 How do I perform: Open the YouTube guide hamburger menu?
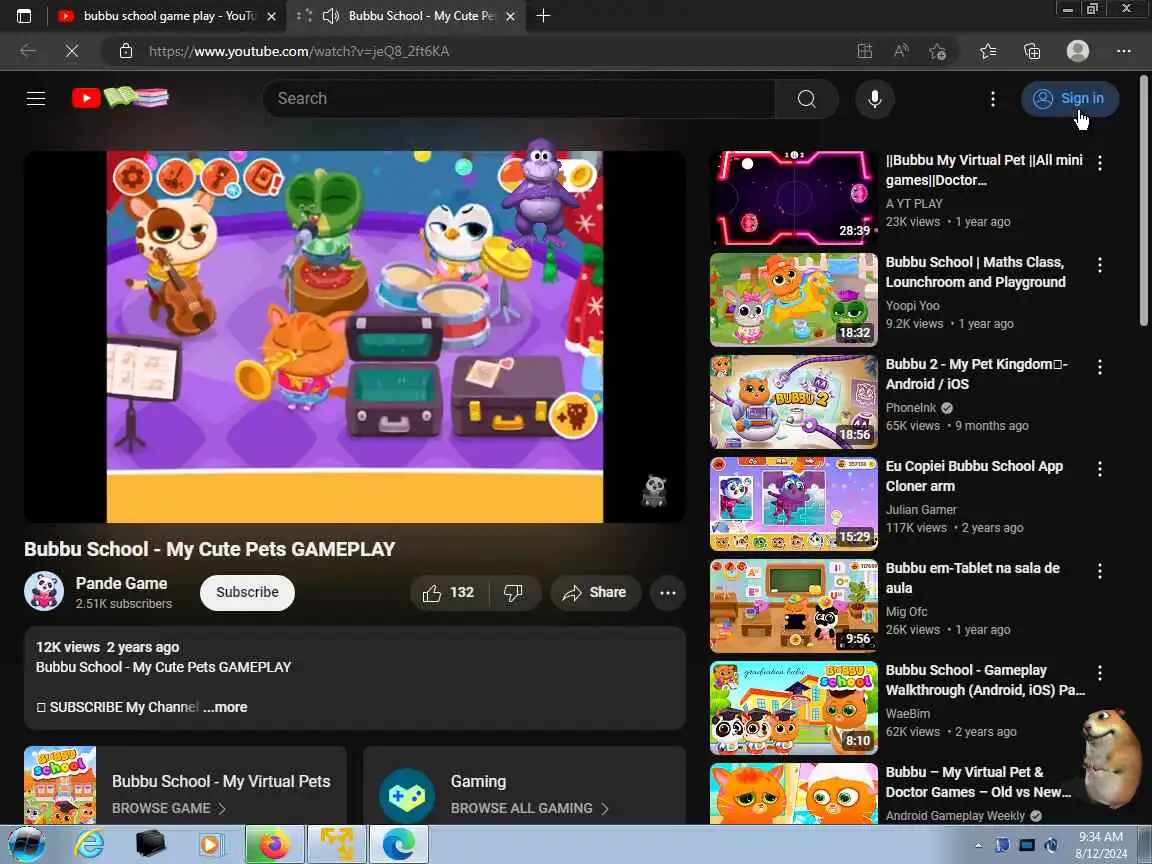point(36,98)
